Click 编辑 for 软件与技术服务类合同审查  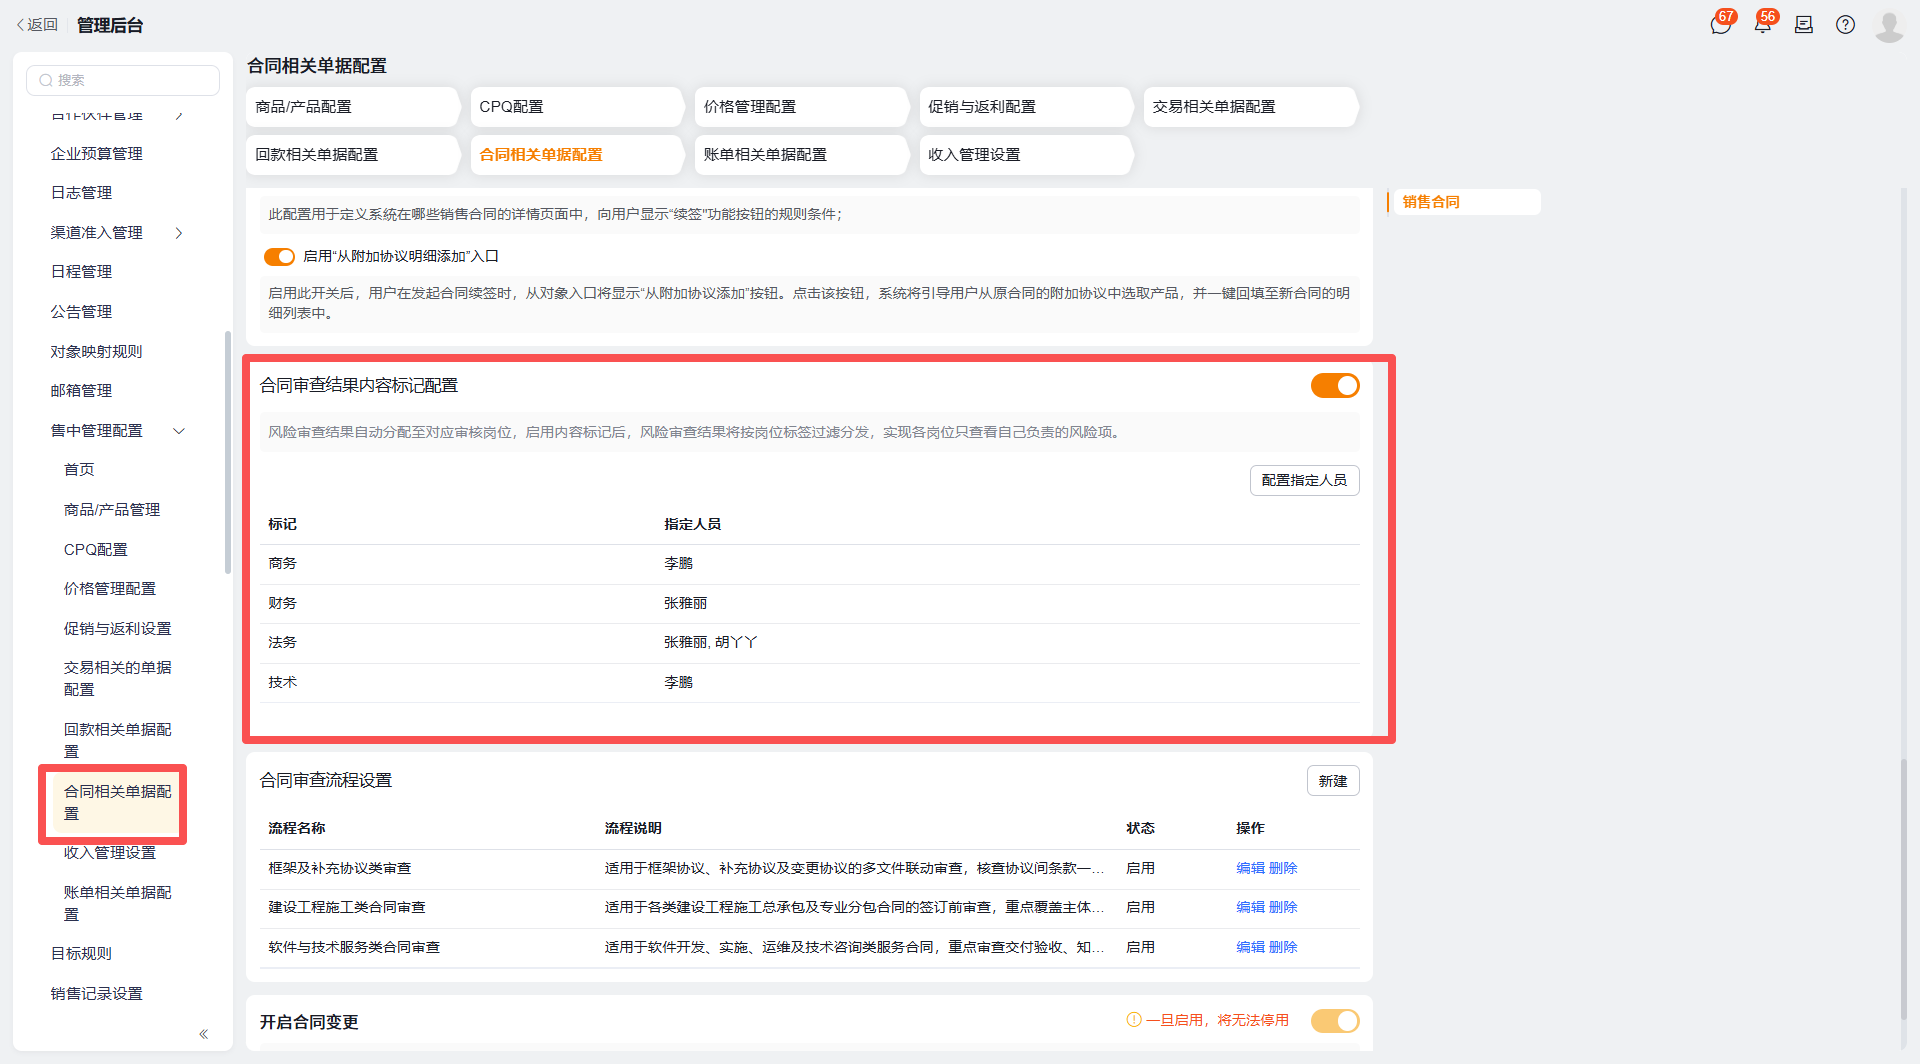coord(1250,948)
